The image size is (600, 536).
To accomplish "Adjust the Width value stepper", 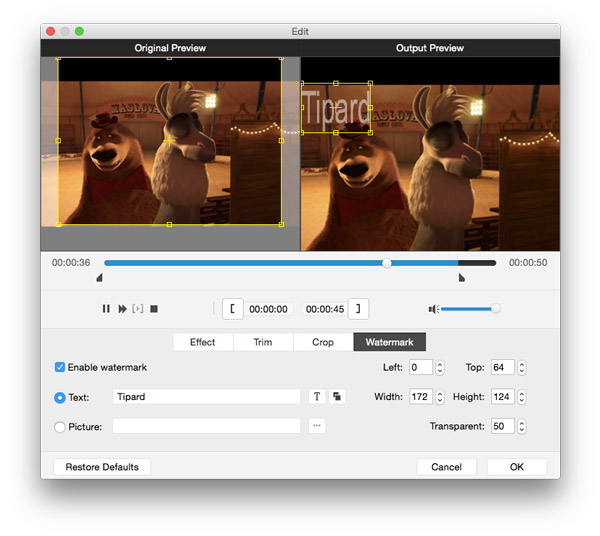I will (440, 397).
